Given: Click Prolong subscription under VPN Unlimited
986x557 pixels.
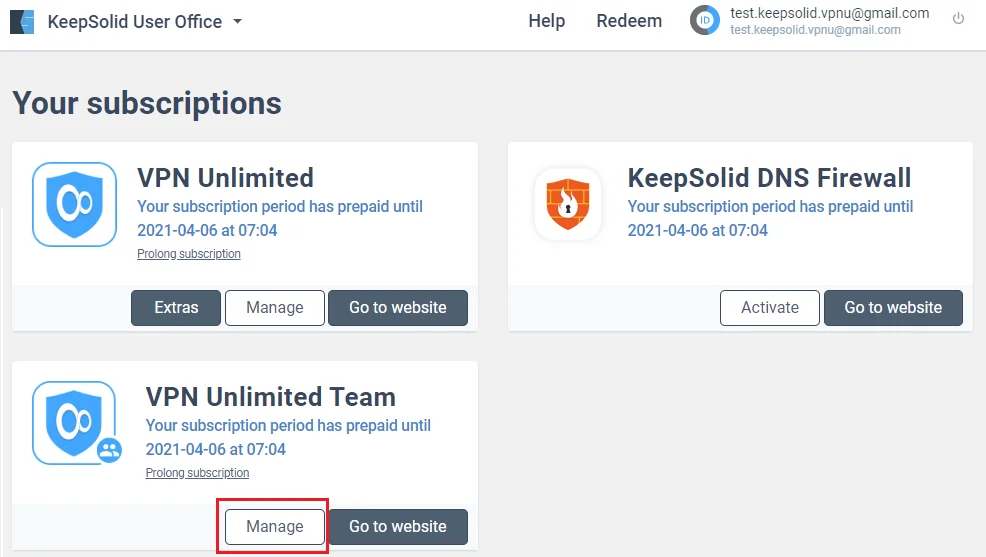Looking at the screenshot, I should pos(189,254).
